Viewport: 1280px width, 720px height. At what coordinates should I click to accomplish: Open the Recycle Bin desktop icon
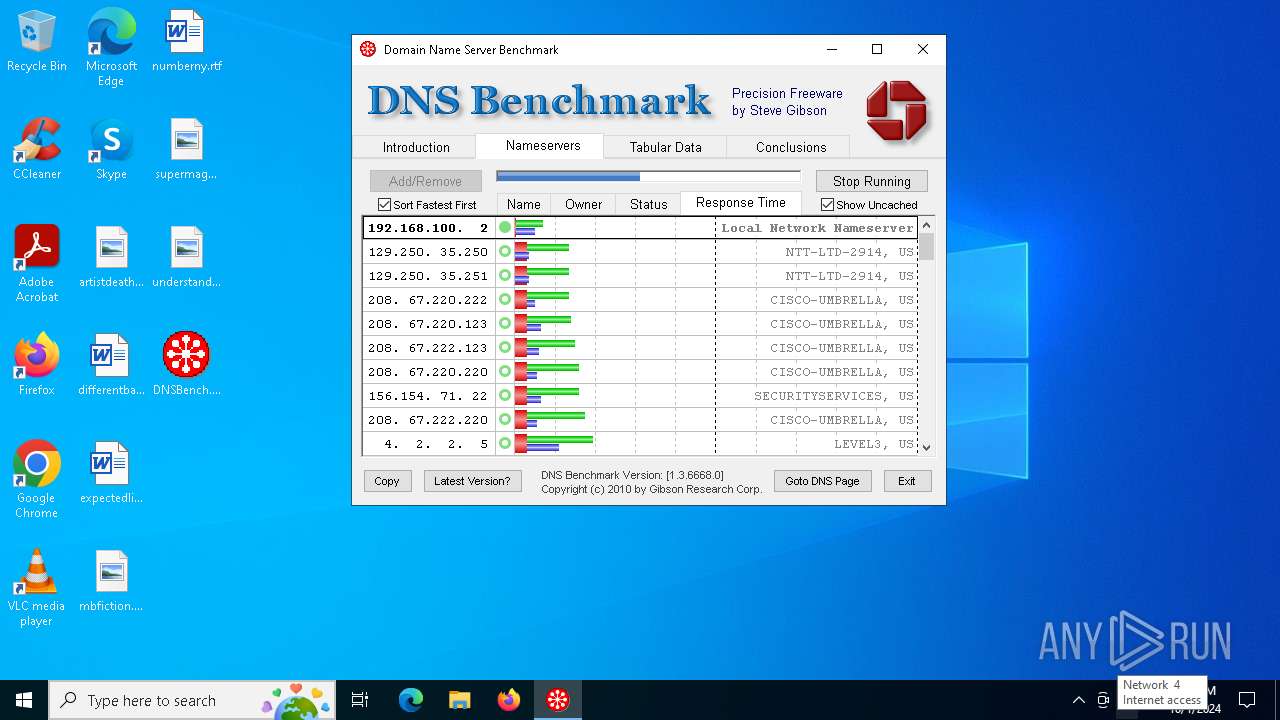(x=37, y=42)
